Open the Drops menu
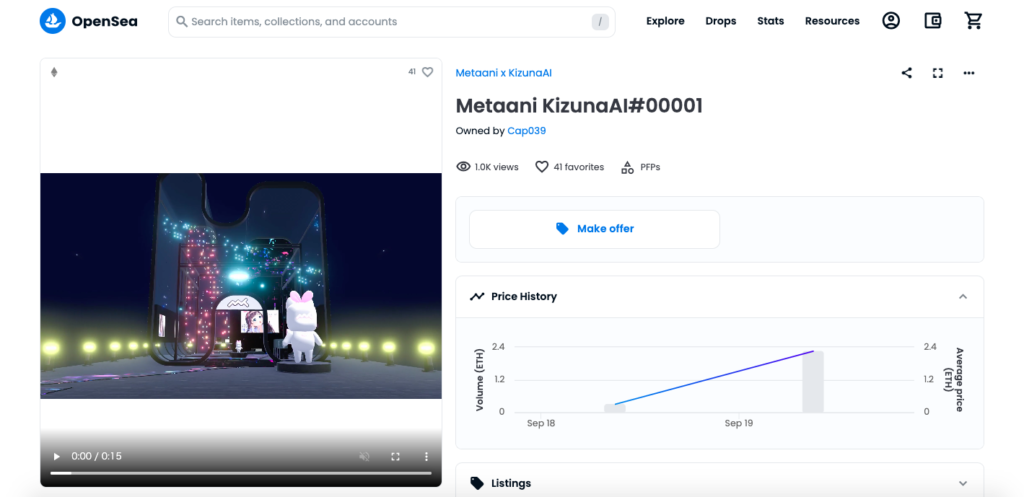 click(720, 21)
